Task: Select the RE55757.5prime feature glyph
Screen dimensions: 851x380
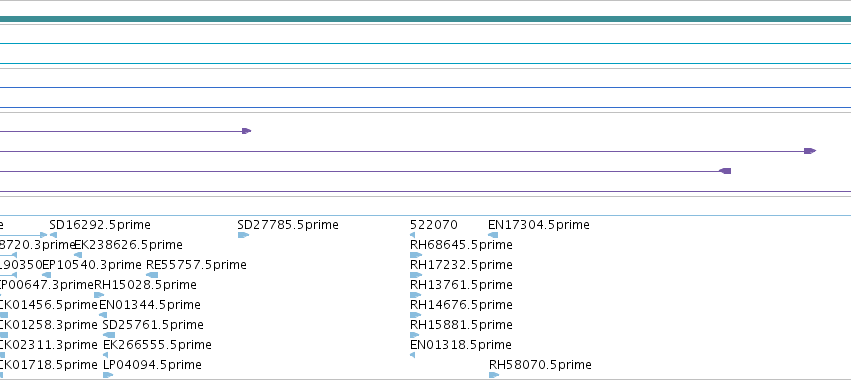Action: click(x=152, y=275)
